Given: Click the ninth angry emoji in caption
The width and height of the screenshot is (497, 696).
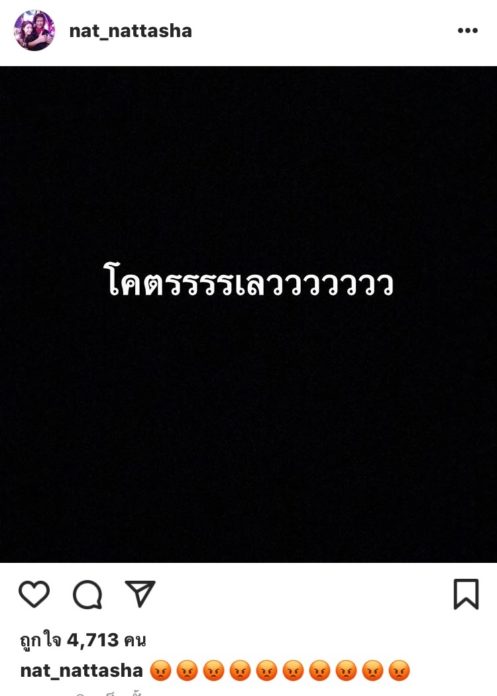Looking at the screenshot, I should click(373, 671).
